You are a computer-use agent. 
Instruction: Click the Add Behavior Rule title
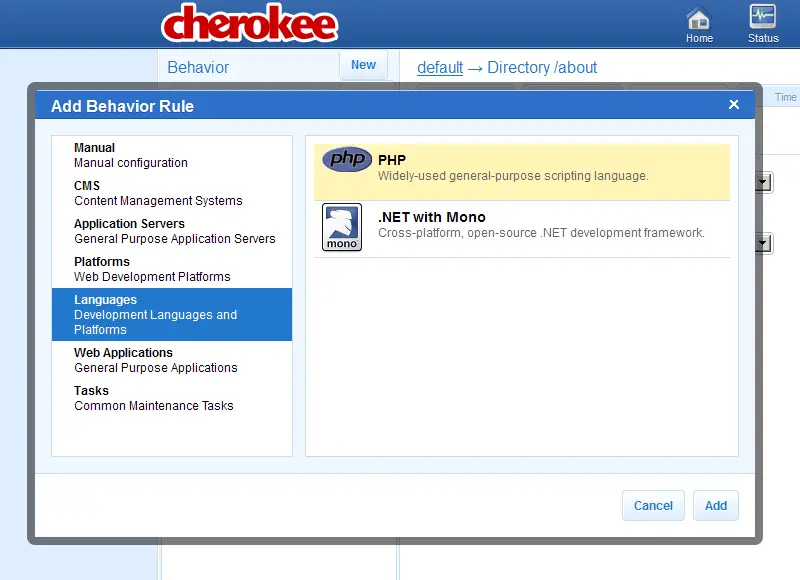[122, 106]
